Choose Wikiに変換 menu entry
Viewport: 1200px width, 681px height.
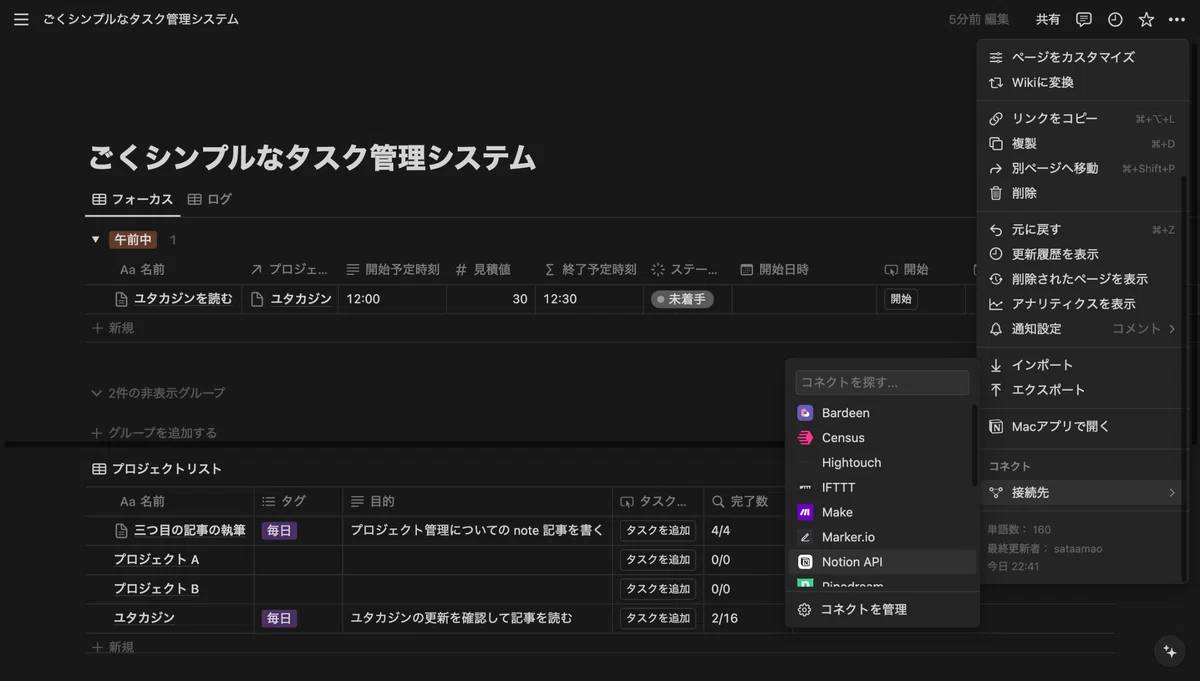[1082, 83]
